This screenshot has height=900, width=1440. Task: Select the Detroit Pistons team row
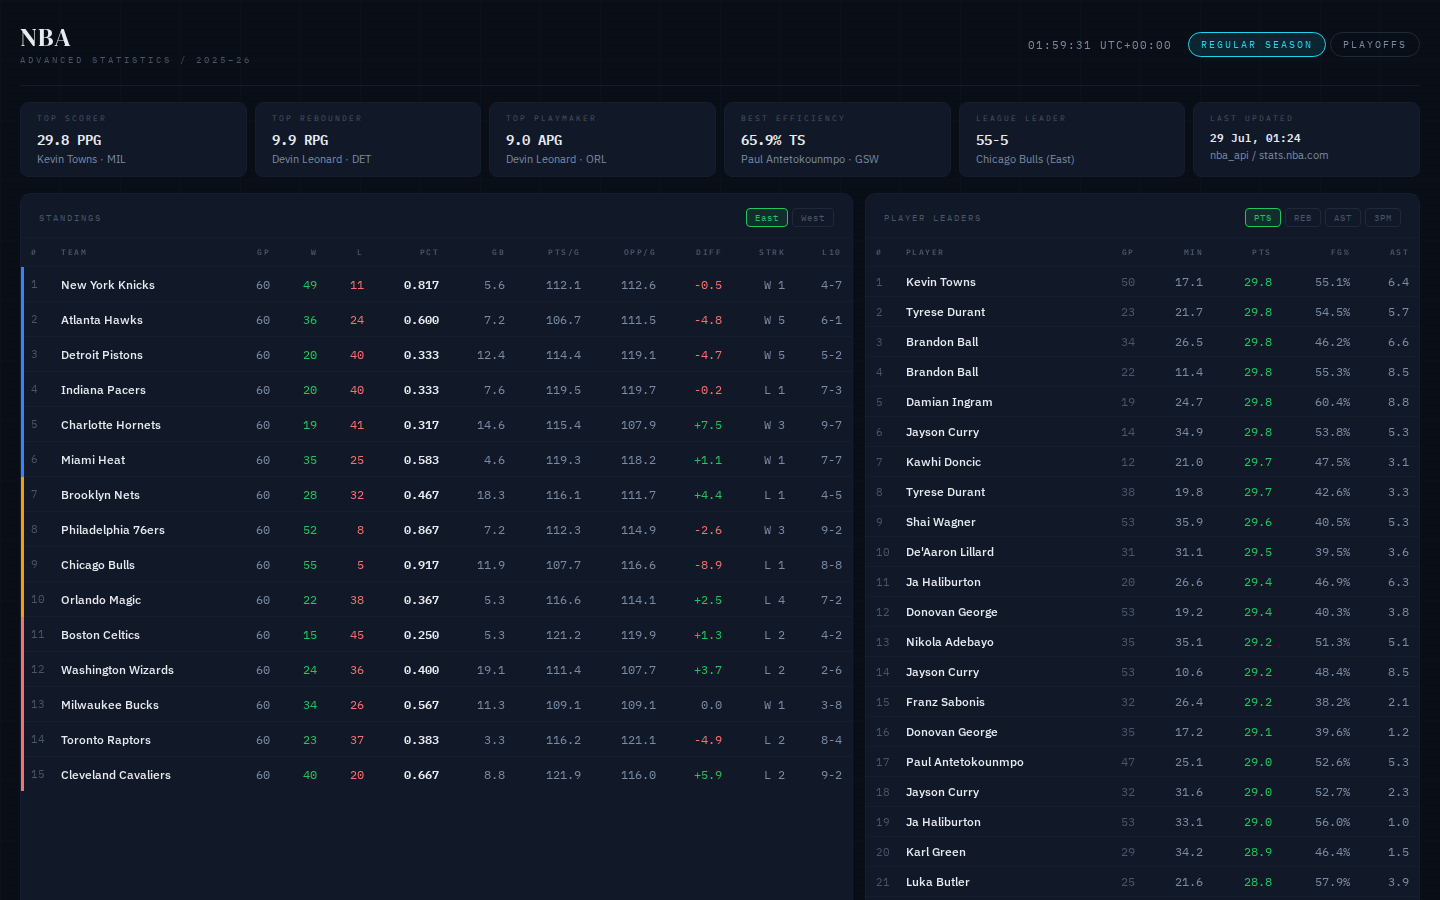click(436, 355)
